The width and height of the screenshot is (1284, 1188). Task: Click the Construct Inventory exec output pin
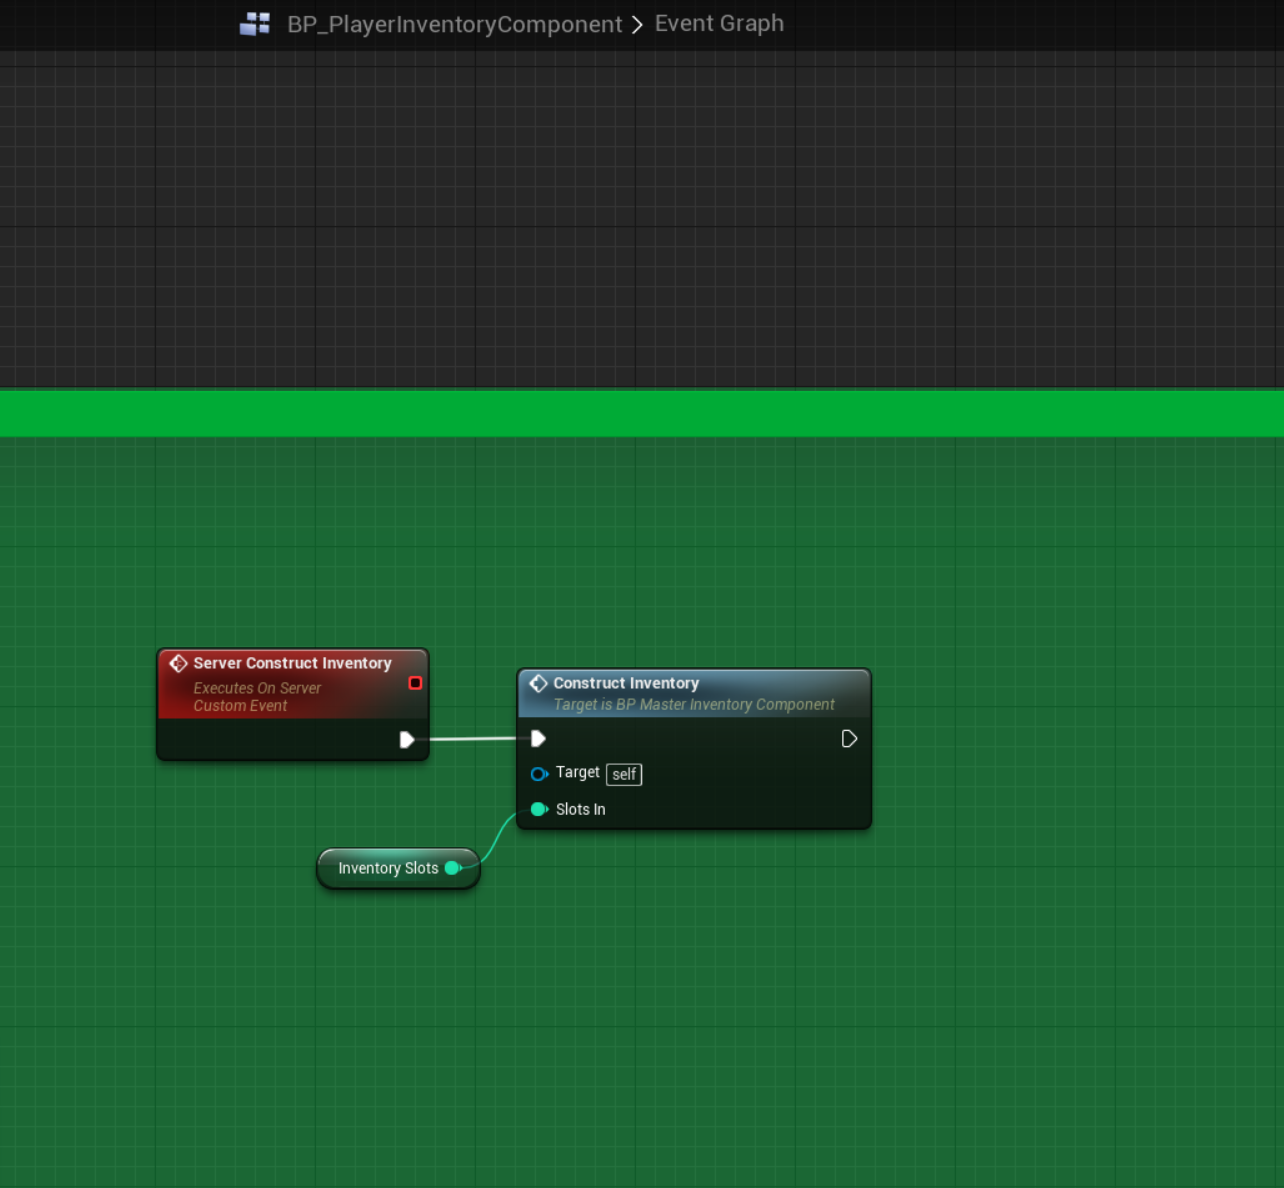coord(849,739)
